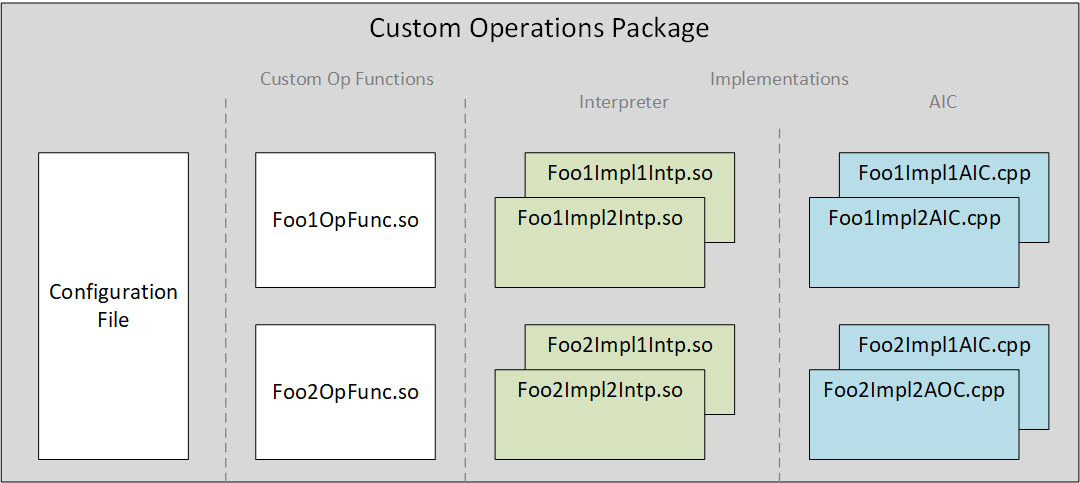Select the Interpreter column label
The height and width of the screenshot is (483, 1080).
pos(624,102)
